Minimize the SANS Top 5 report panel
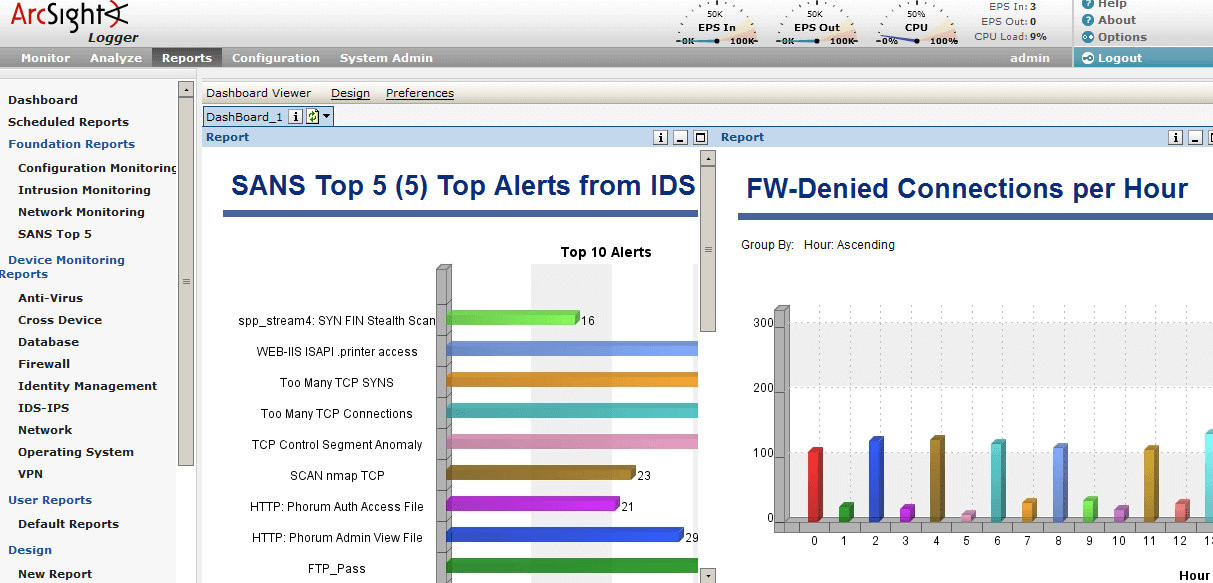This screenshot has width=1213, height=583. pyautogui.click(x=680, y=138)
